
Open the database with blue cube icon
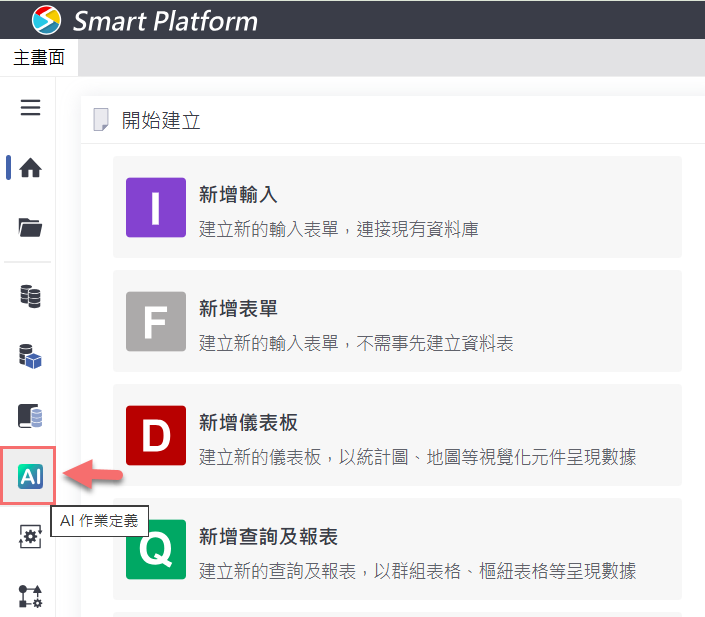click(30, 357)
